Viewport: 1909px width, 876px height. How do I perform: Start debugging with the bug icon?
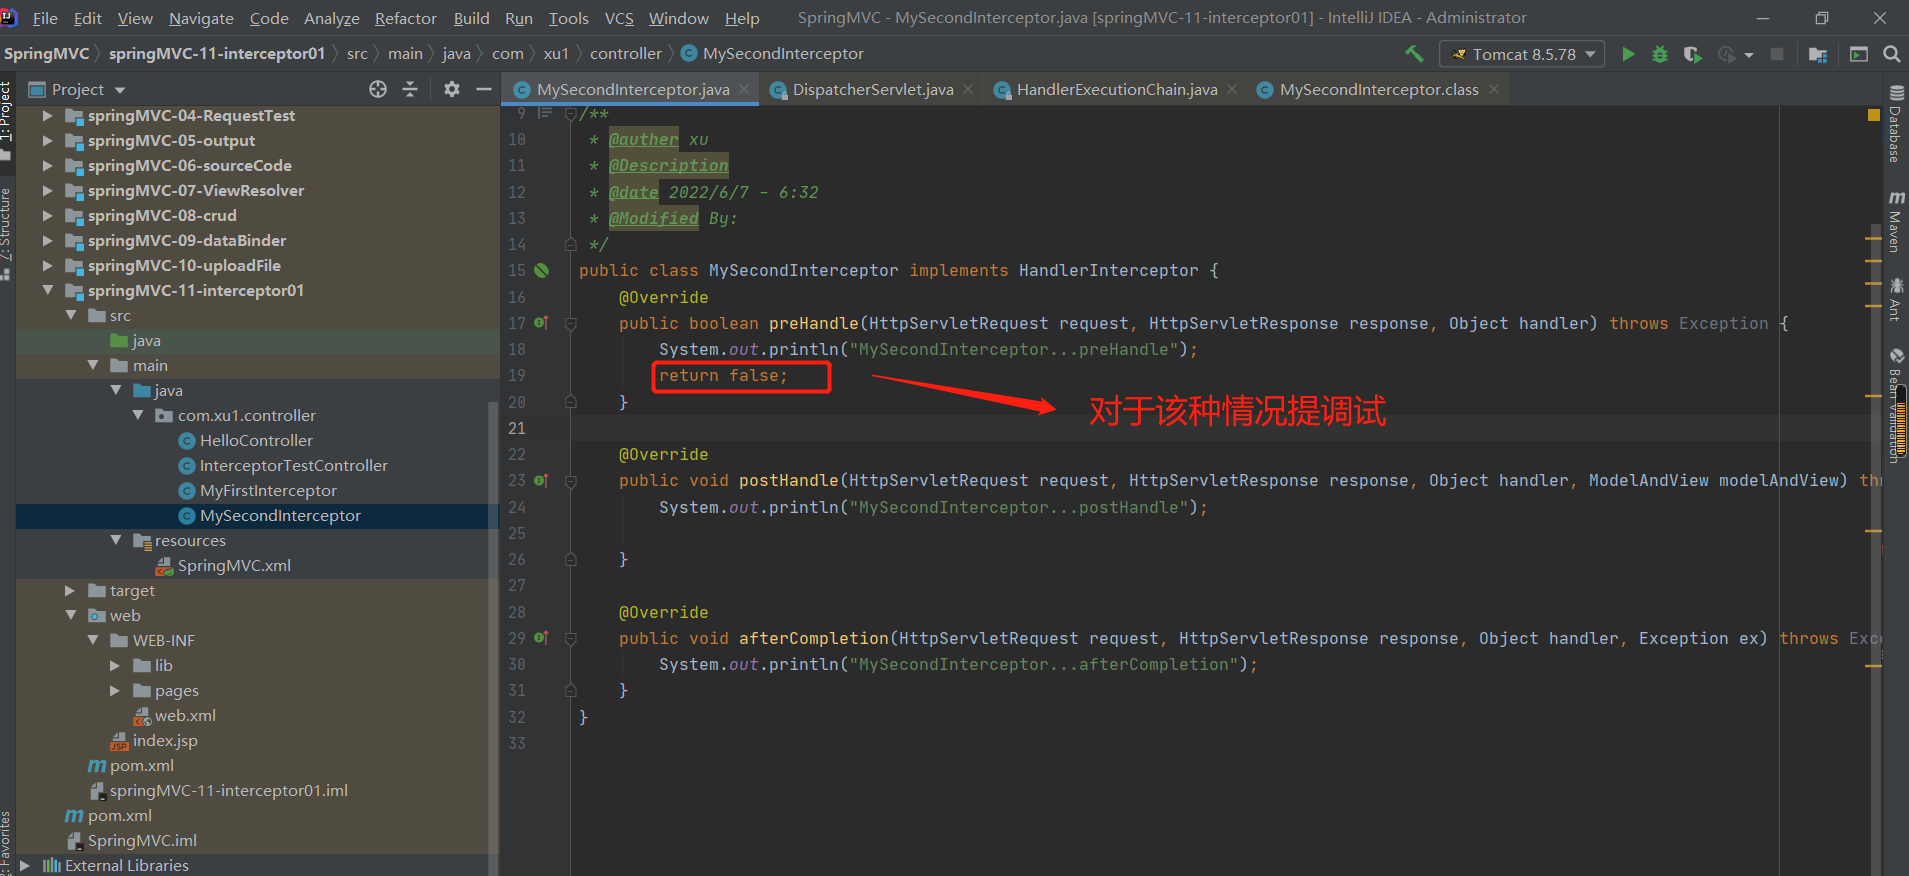[1660, 54]
